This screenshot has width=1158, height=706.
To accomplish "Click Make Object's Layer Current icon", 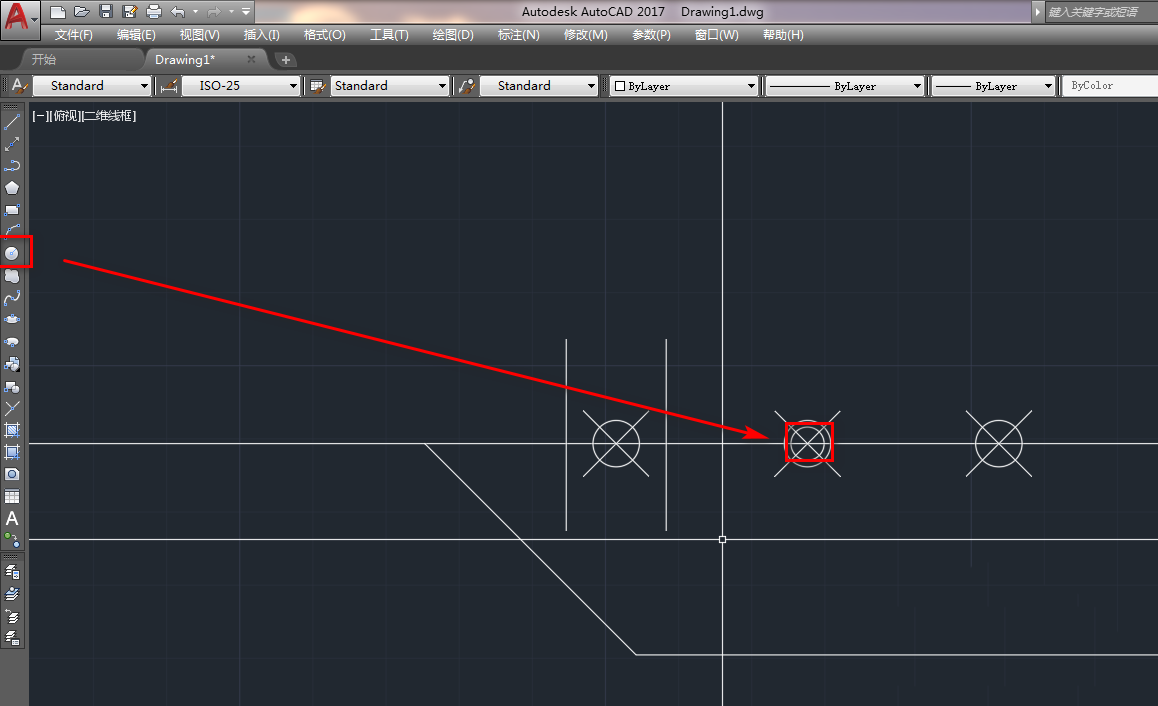I will [12, 594].
